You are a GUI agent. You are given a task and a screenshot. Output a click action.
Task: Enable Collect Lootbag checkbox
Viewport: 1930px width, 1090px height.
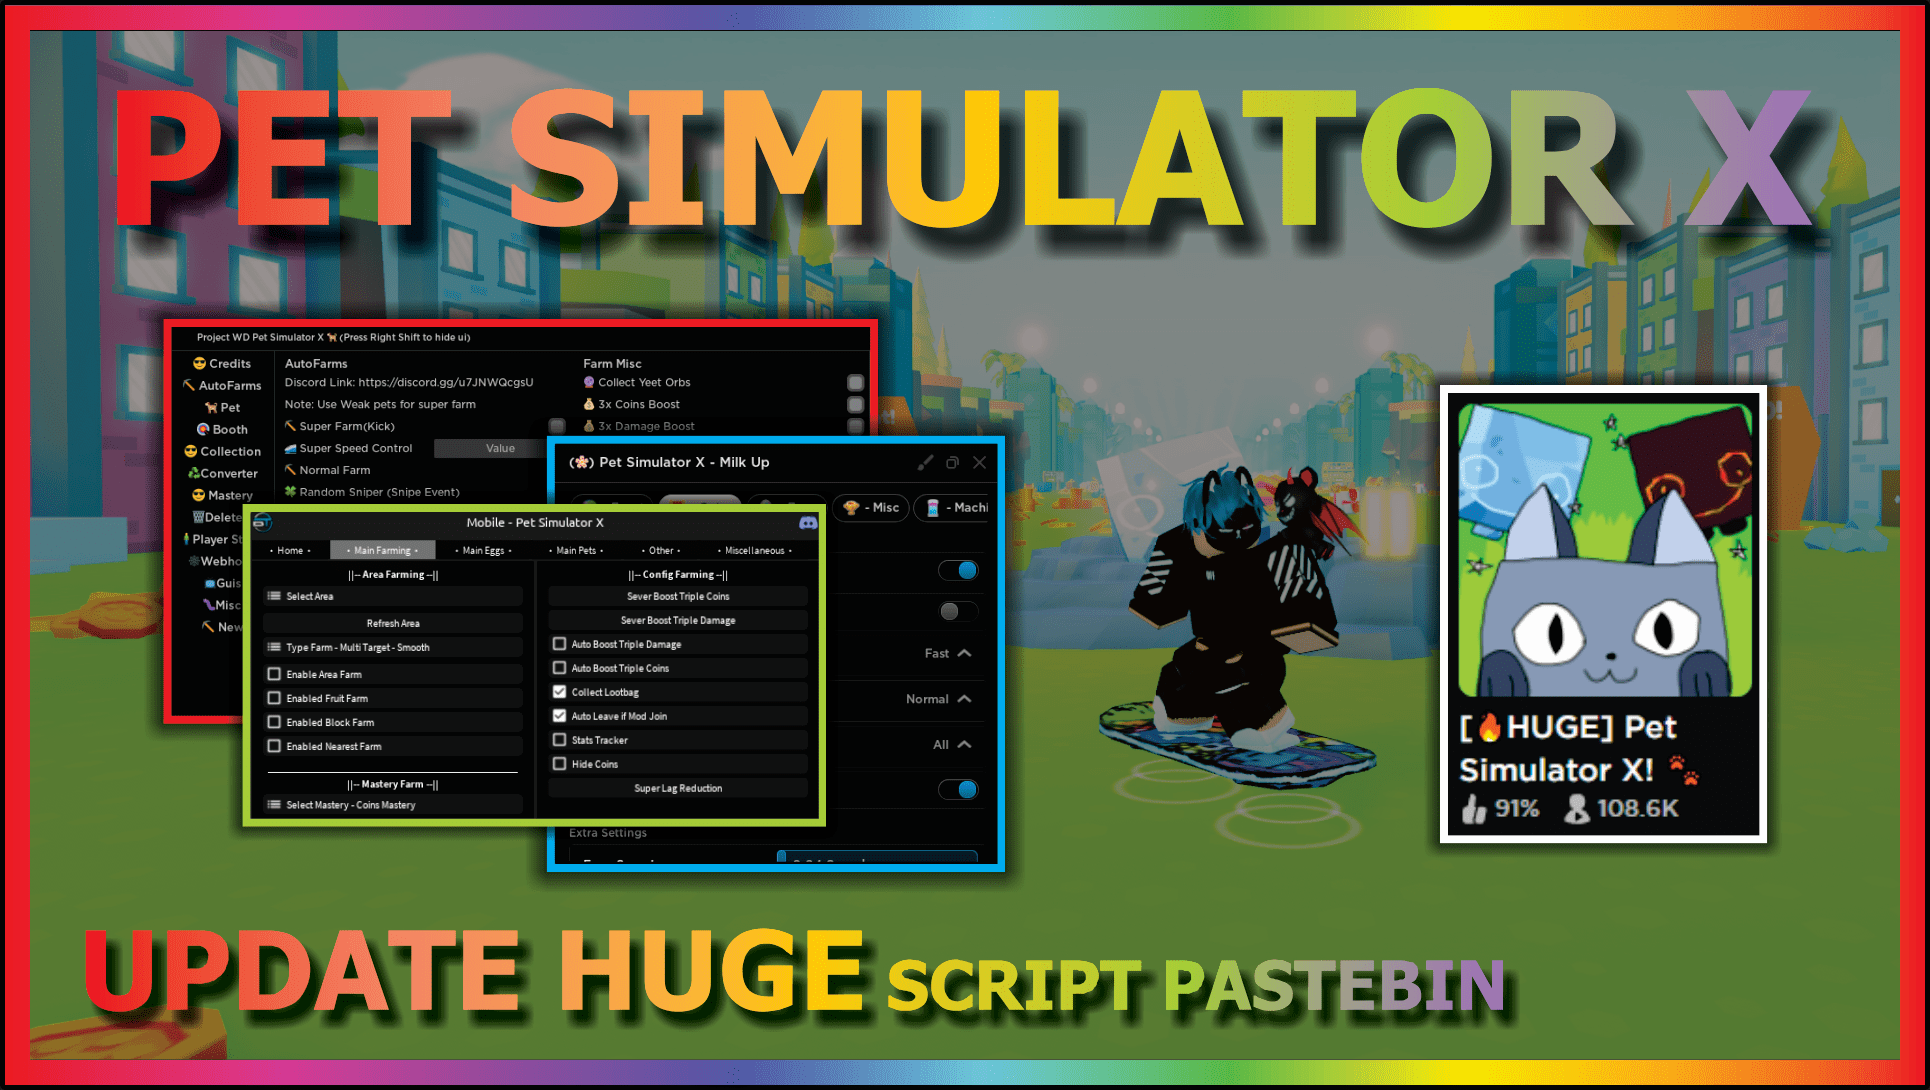561,687
